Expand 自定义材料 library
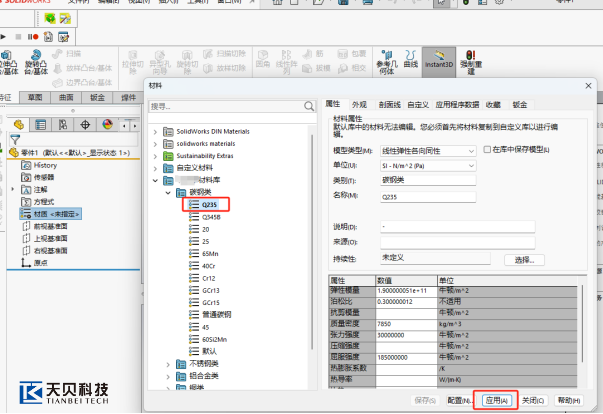This screenshot has height=414, width=603. click(x=155, y=168)
